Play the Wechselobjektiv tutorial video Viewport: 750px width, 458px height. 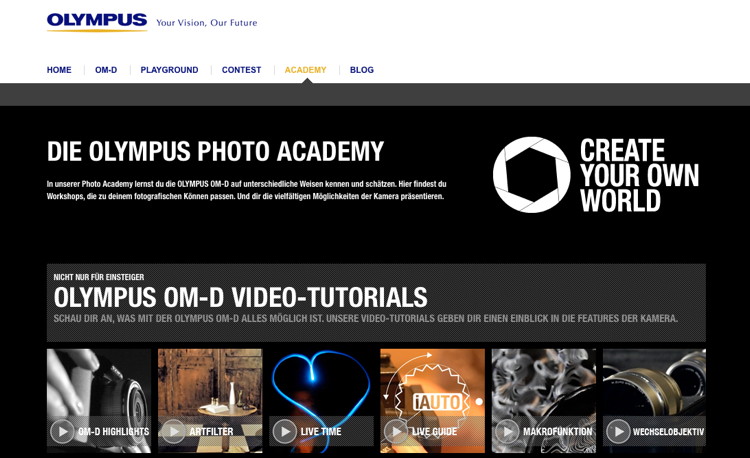coord(619,431)
